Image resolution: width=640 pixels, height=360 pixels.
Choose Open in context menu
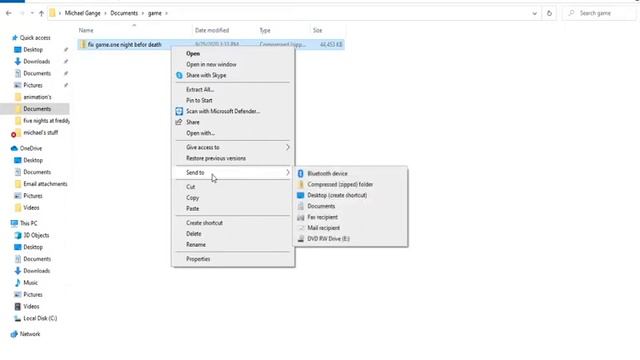(x=193, y=53)
